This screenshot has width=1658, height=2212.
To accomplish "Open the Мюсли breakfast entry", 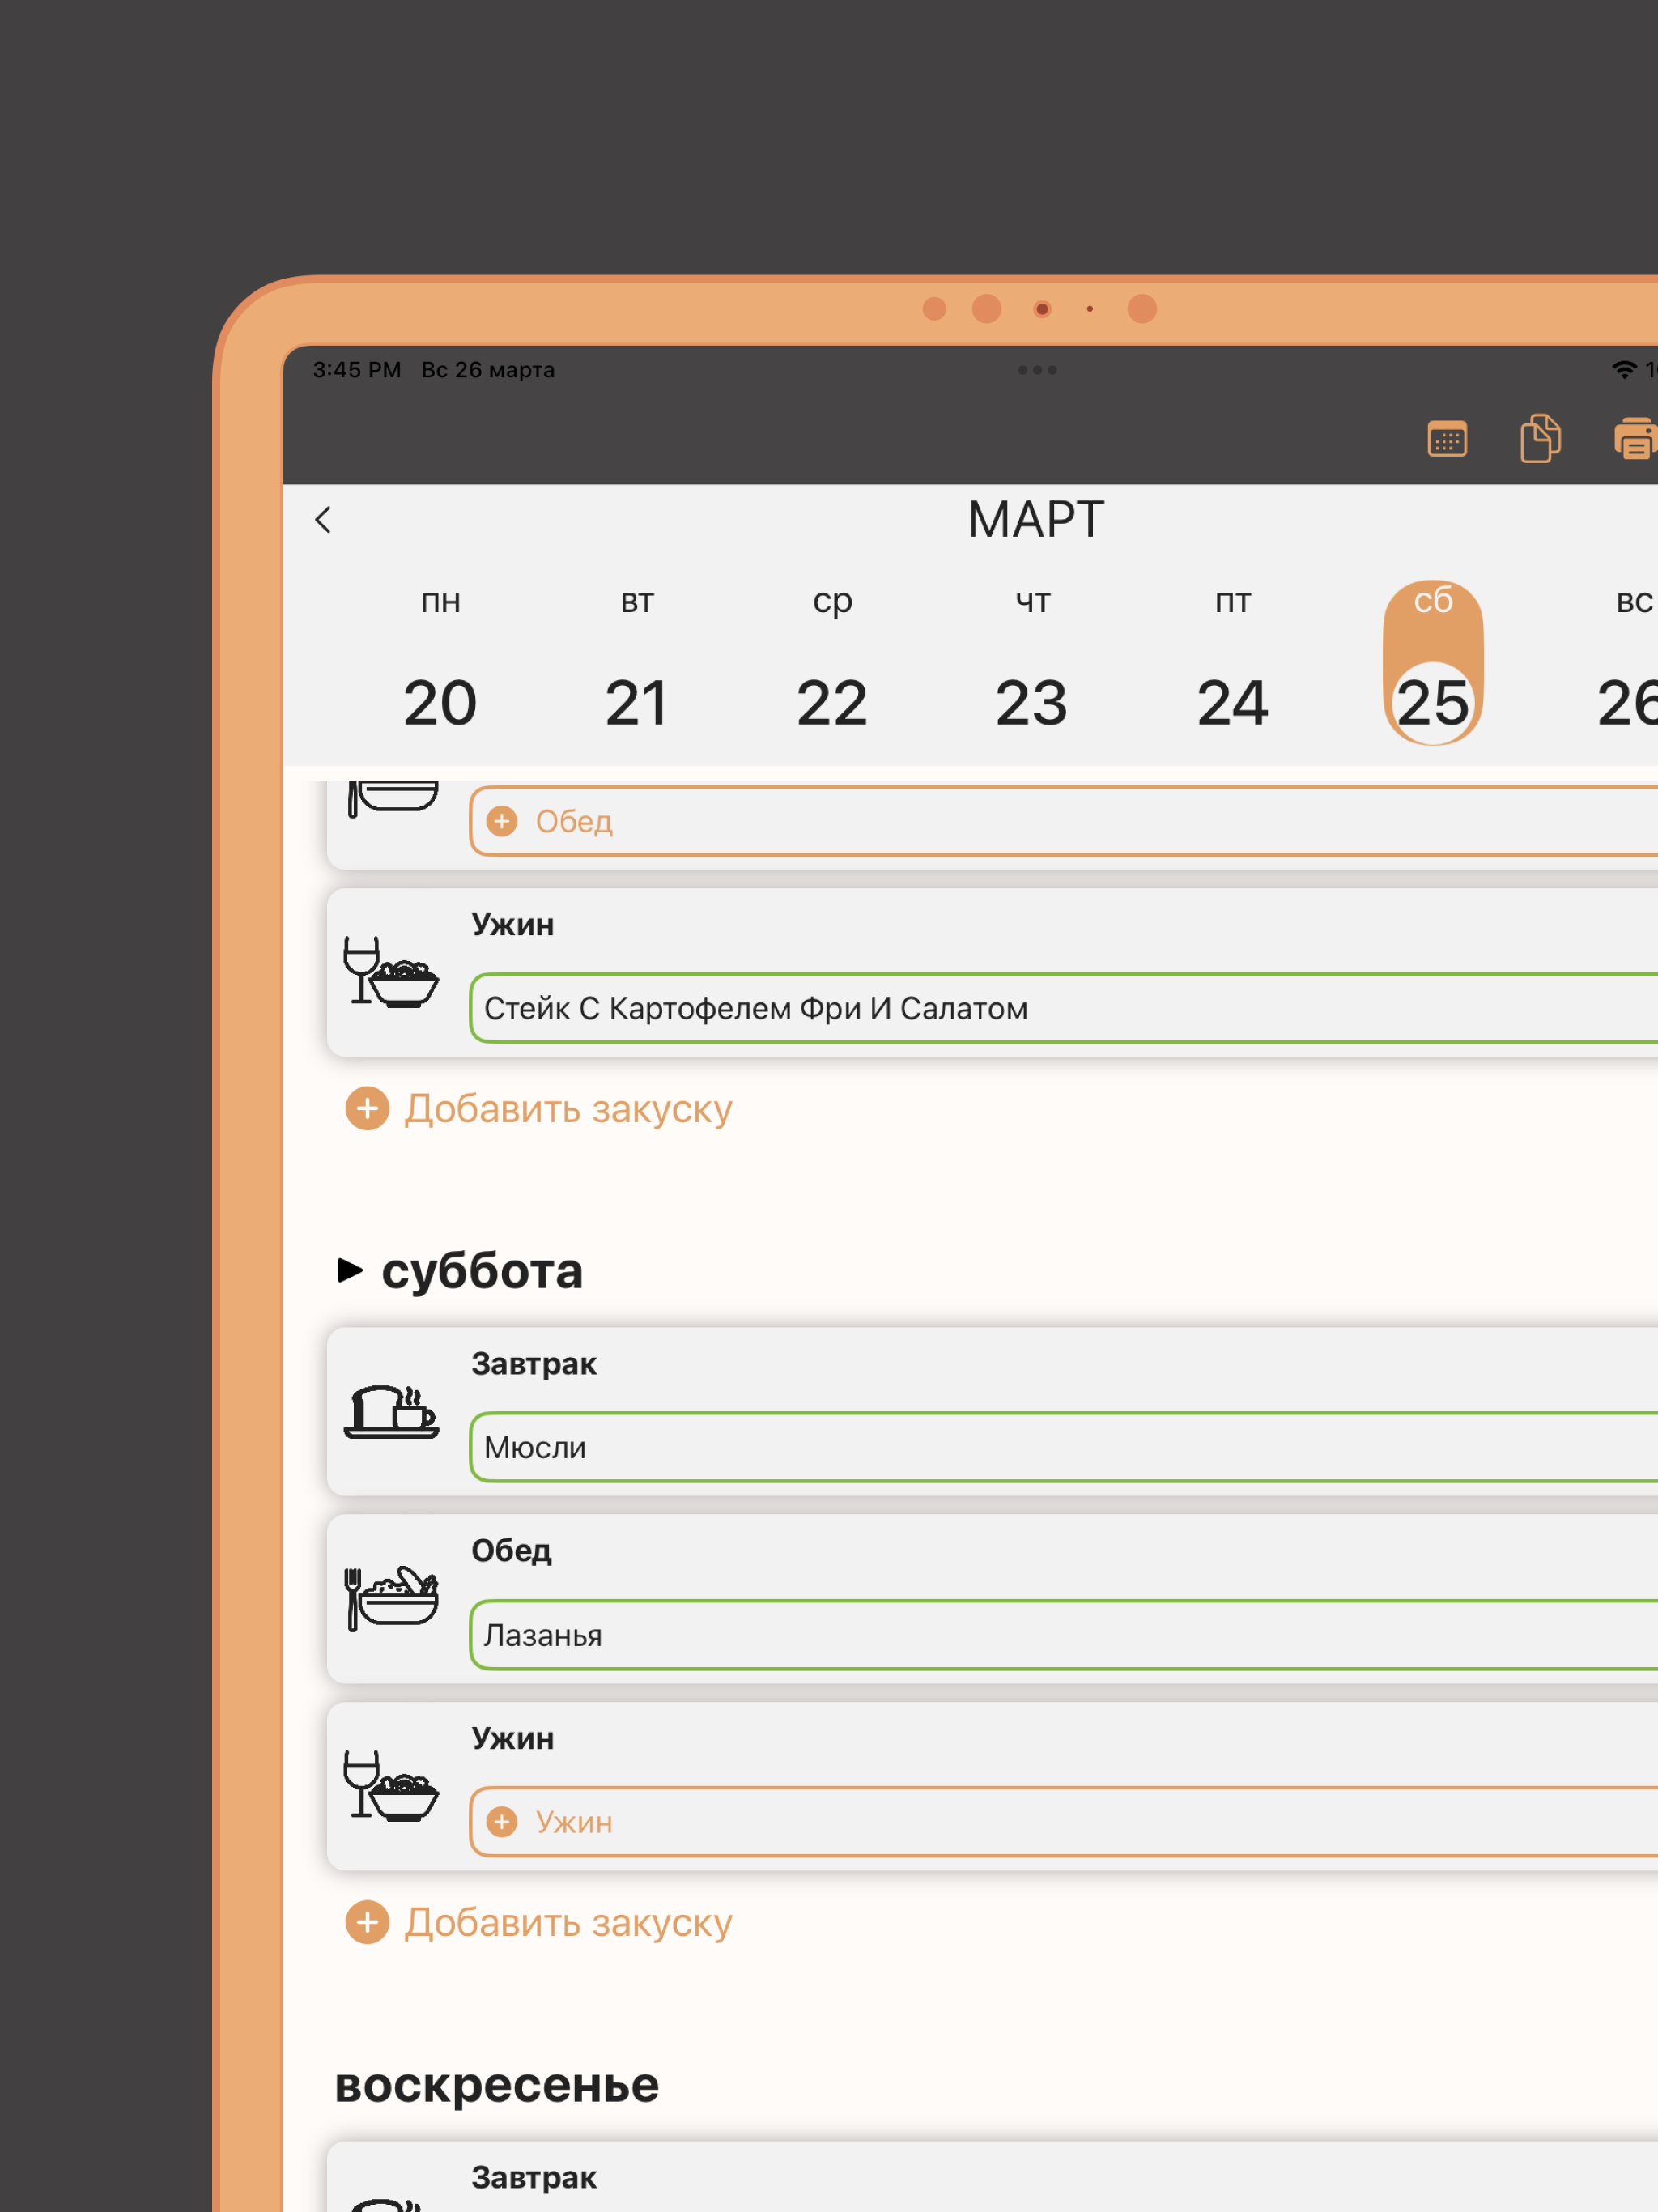I will 1064,1447.
